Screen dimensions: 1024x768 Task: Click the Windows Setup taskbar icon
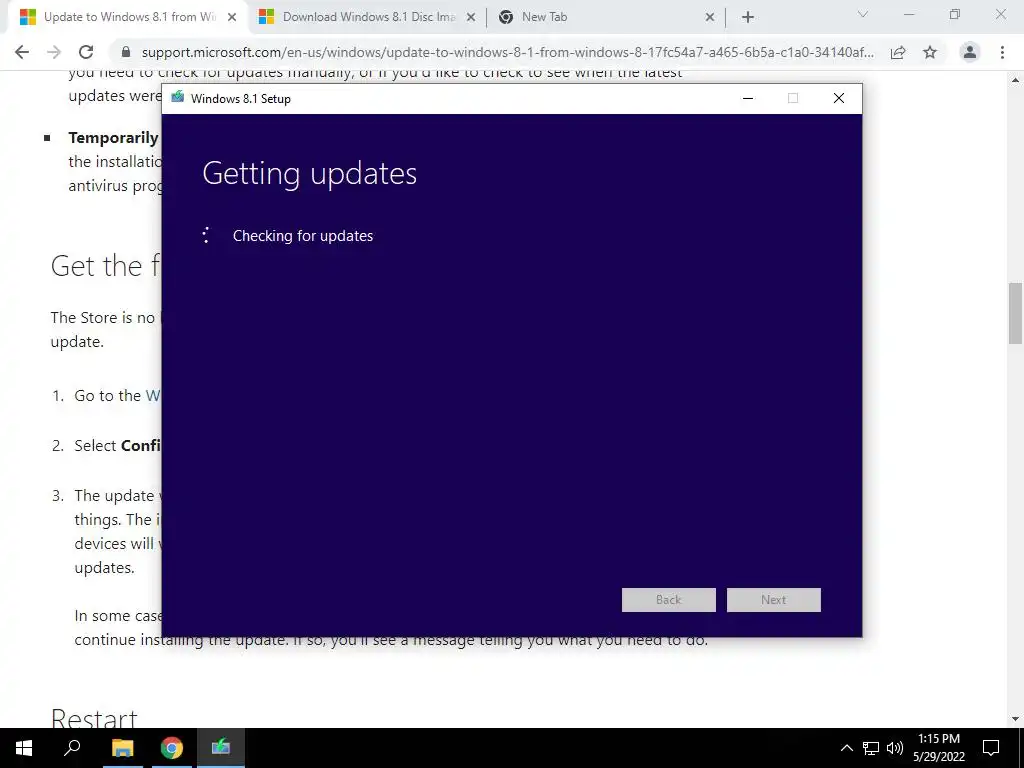[x=221, y=748]
